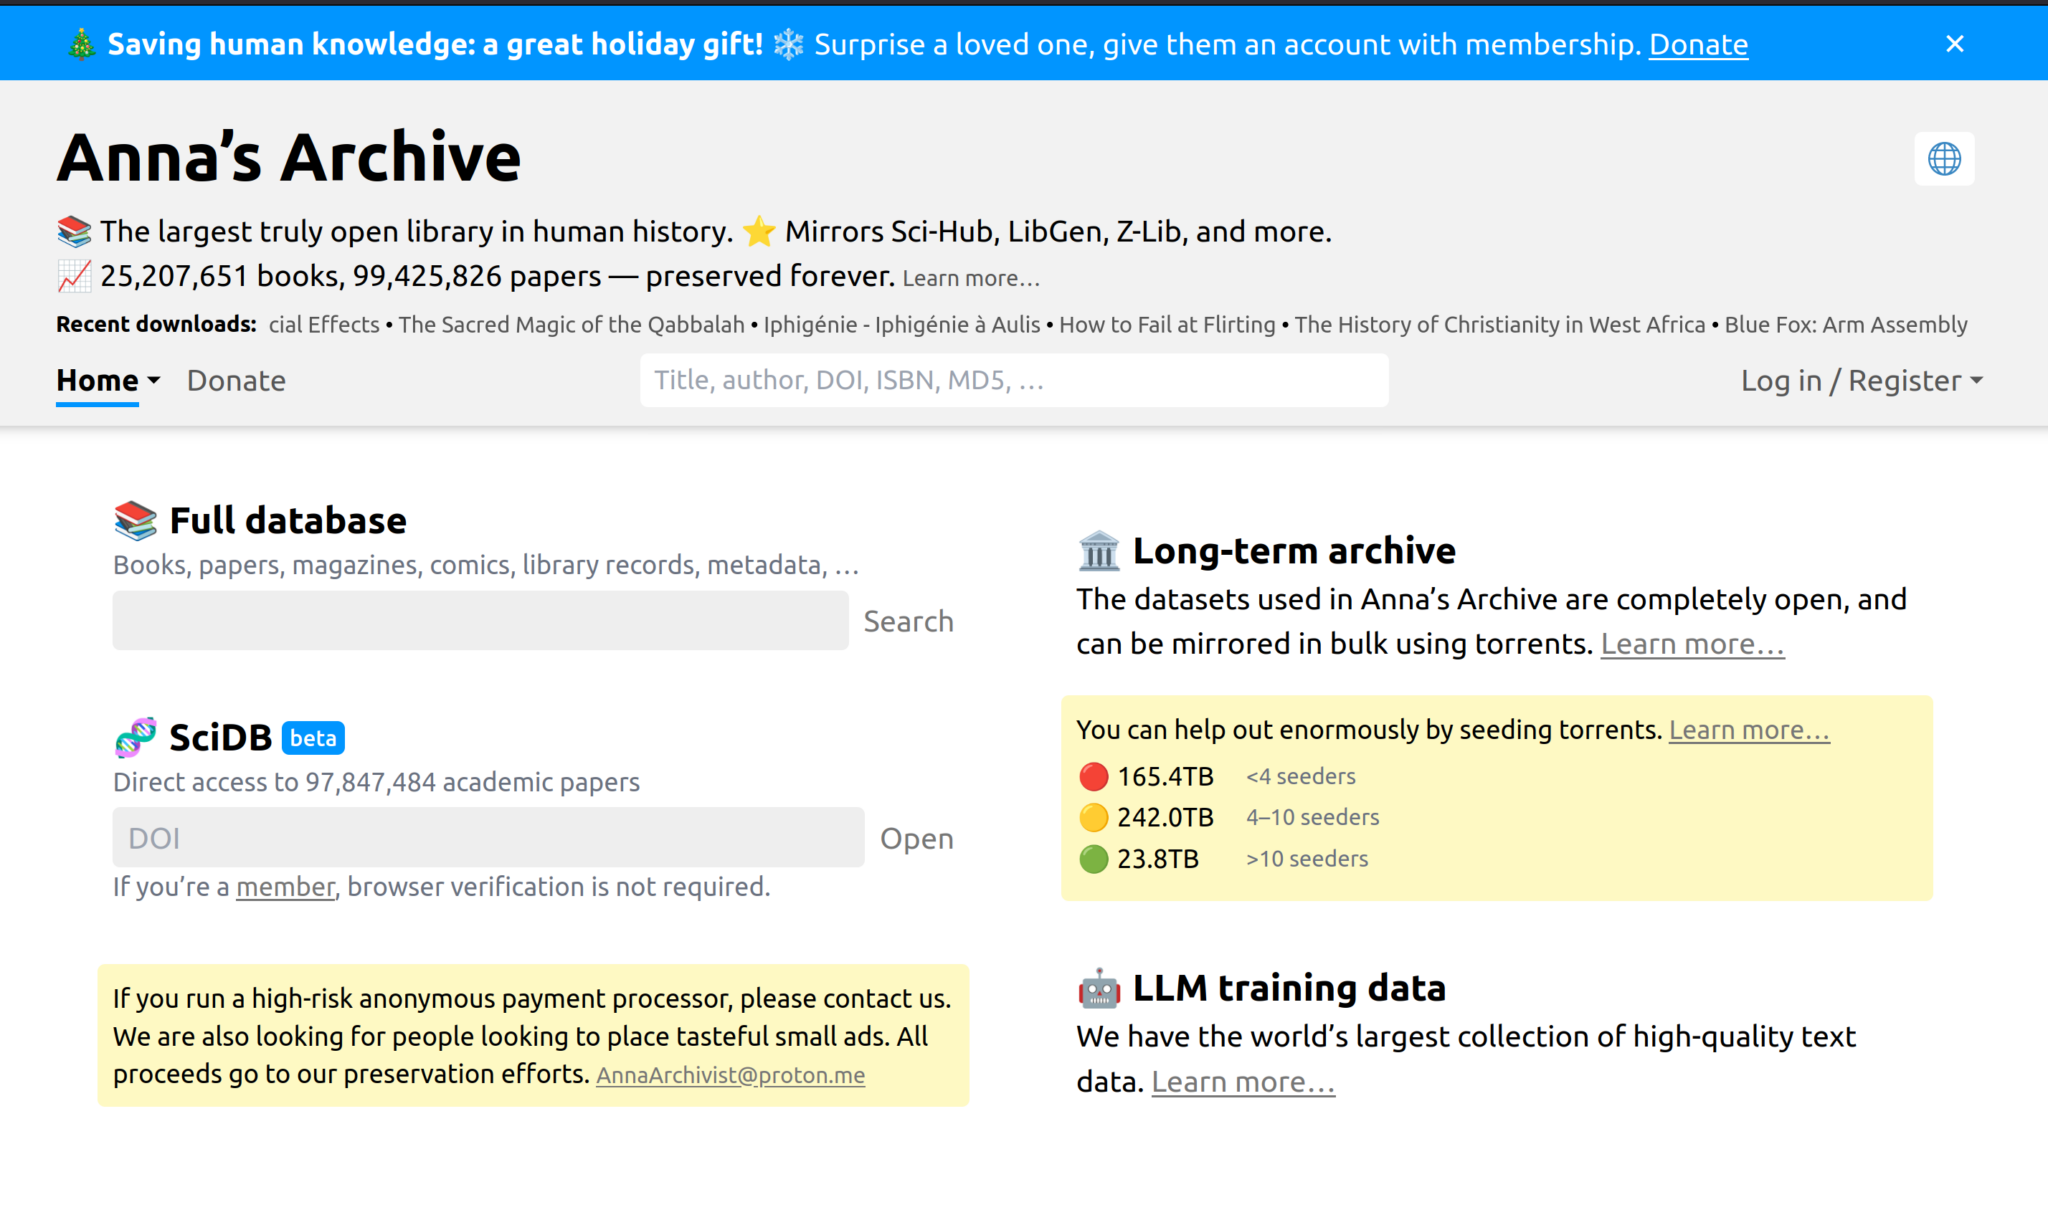Click the robot icon beside LLM training data
This screenshot has height=1220, width=2048.
1098,988
